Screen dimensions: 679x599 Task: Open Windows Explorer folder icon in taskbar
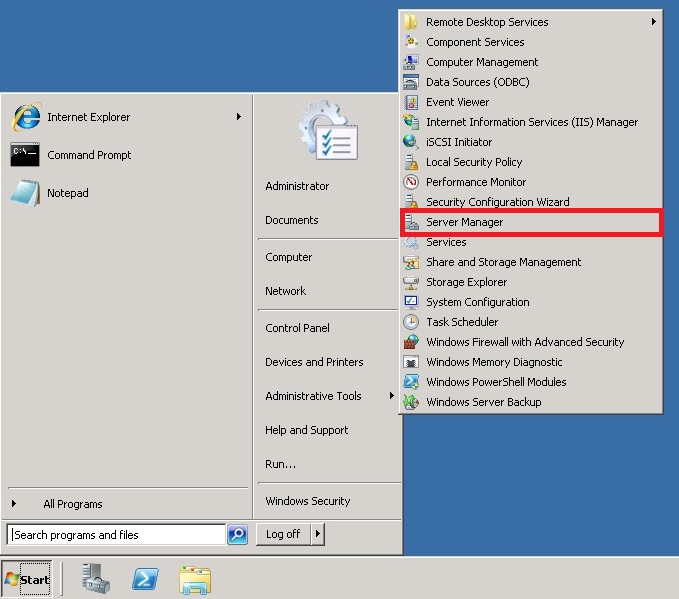pos(194,578)
